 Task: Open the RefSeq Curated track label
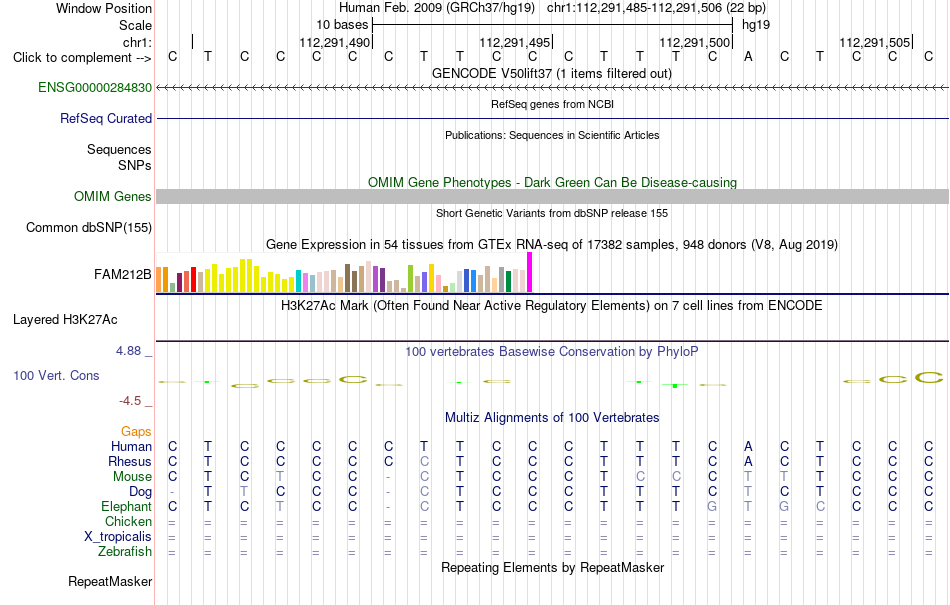tap(106, 119)
